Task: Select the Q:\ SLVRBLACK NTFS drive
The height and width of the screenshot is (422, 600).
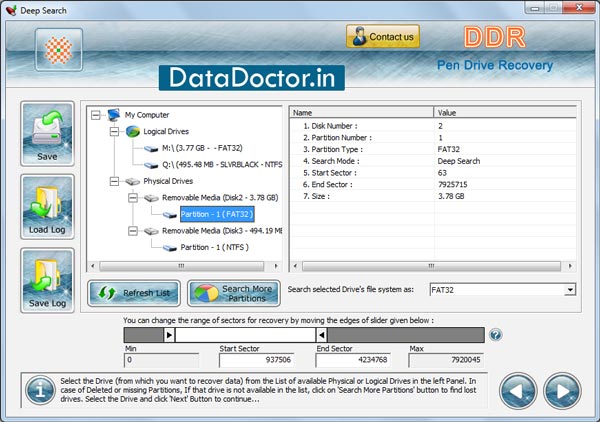Action: point(222,165)
